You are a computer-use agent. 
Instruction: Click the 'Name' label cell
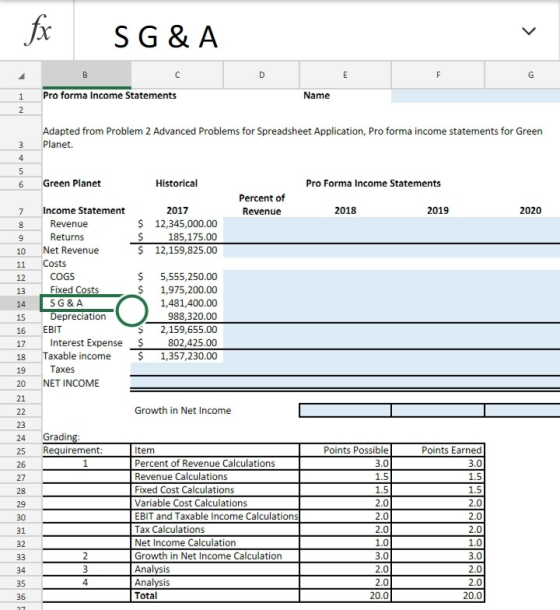pyautogui.click(x=316, y=96)
